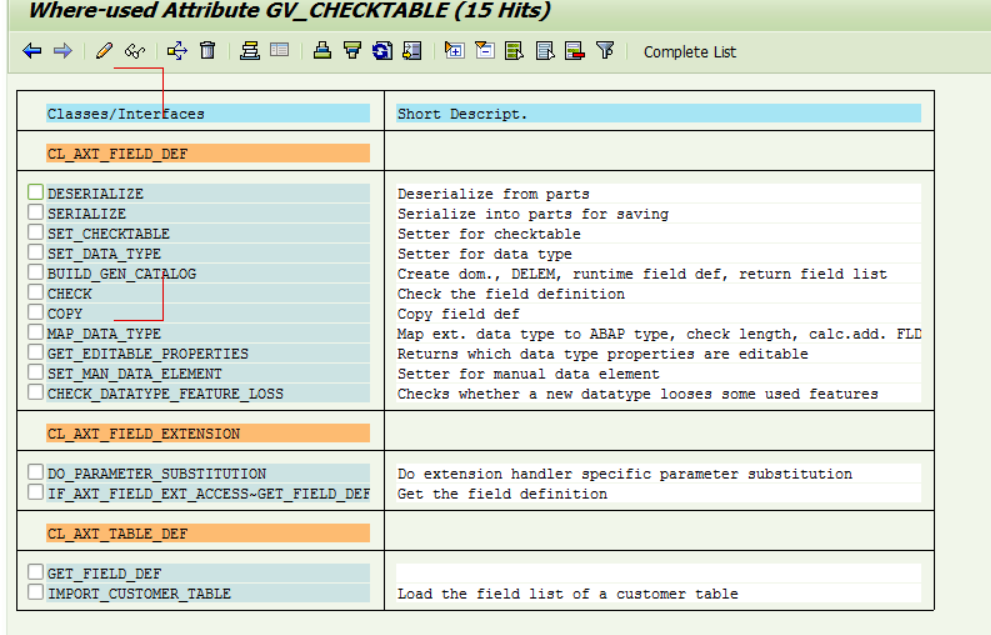Click description 'Get the field definition'
The image size is (991, 635).
coord(502,494)
